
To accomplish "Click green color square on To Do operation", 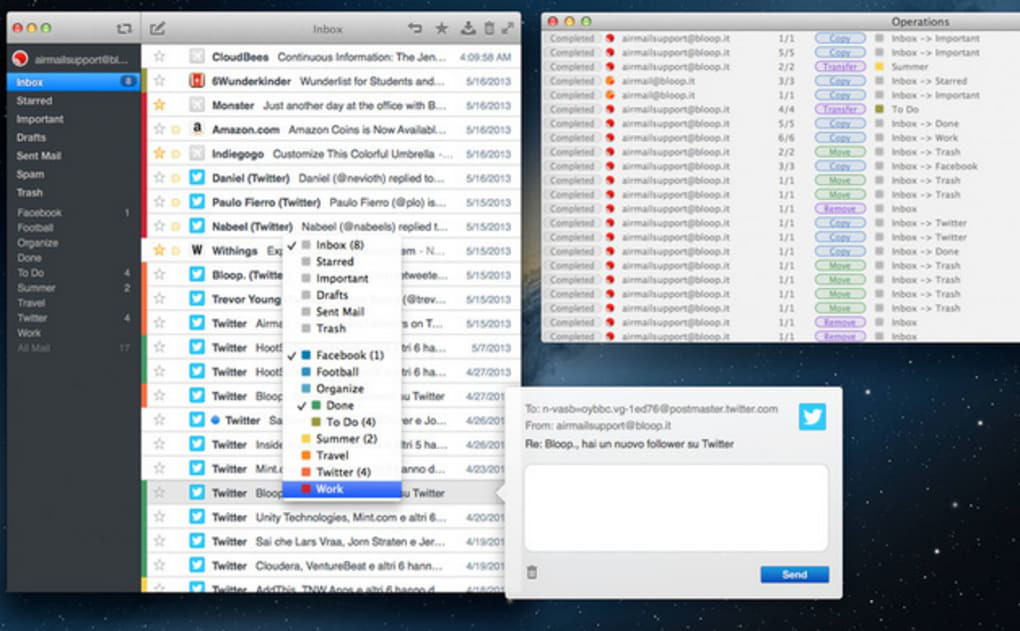I will coord(879,109).
